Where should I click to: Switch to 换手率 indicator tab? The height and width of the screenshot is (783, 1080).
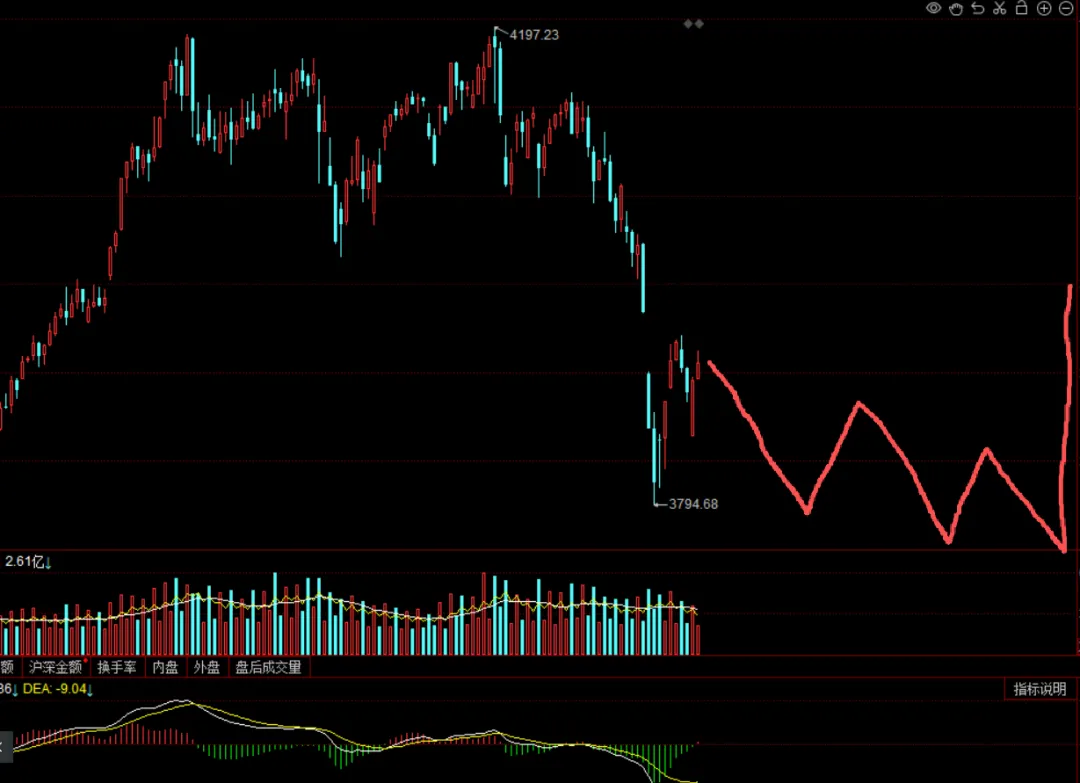tap(116, 667)
